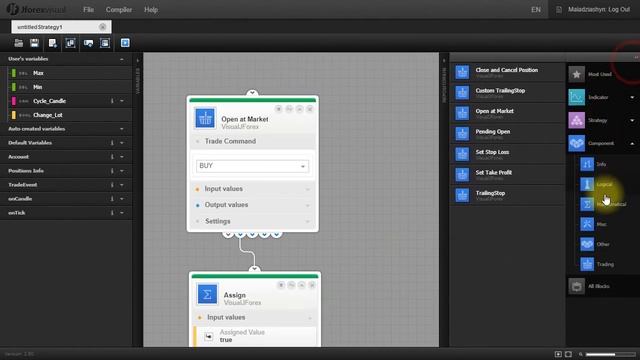
Task: Expand the onCandle section arrow
Action: (x=122, y=199)
